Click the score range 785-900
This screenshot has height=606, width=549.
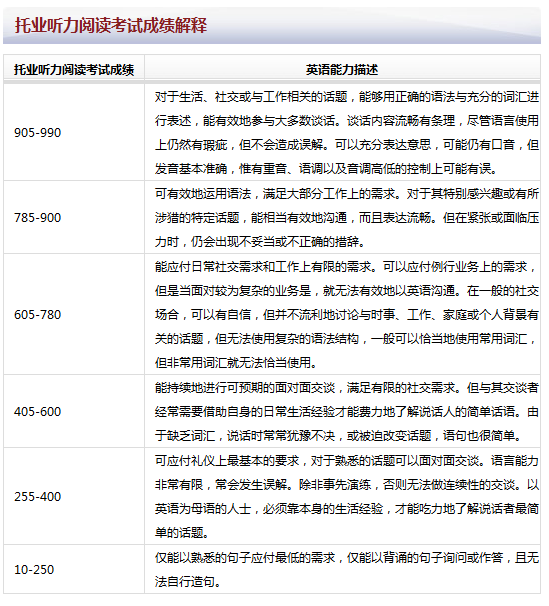[37, 218]
